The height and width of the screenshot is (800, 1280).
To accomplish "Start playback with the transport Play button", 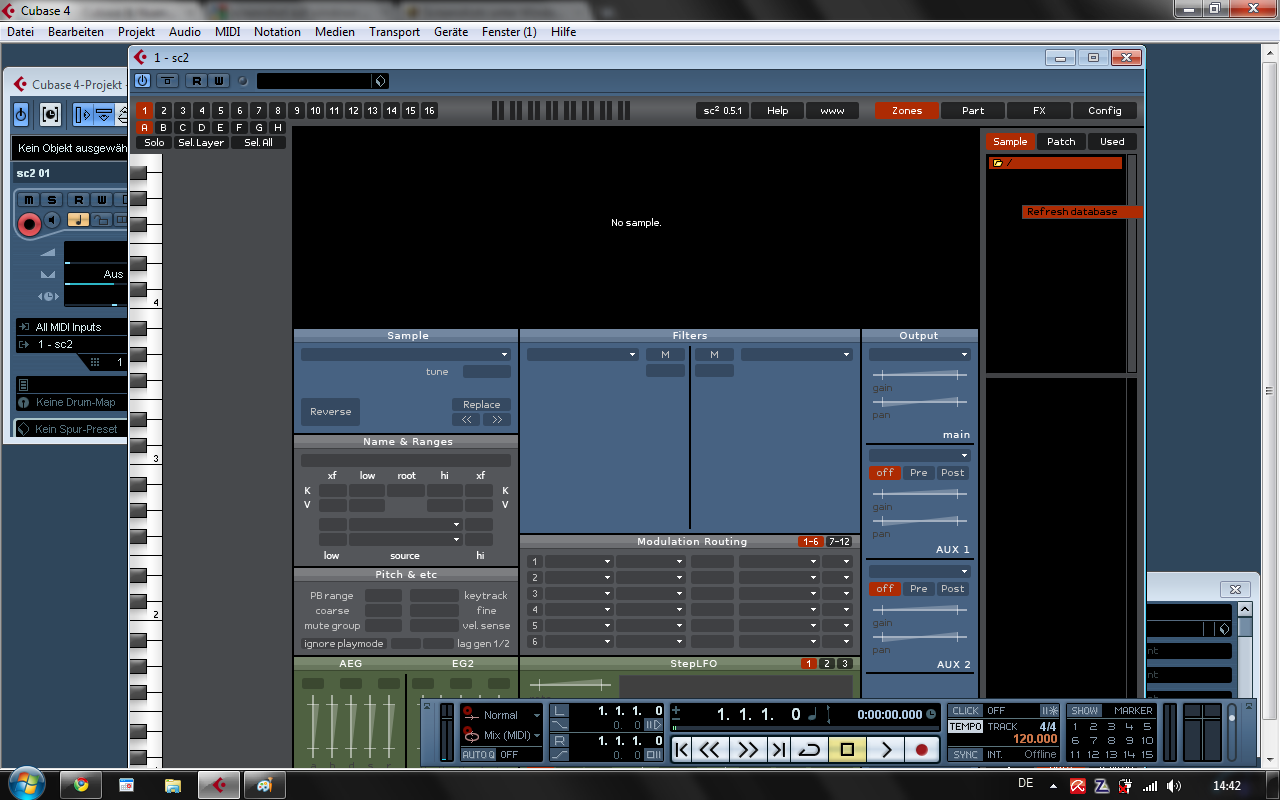I will (886, 749).
